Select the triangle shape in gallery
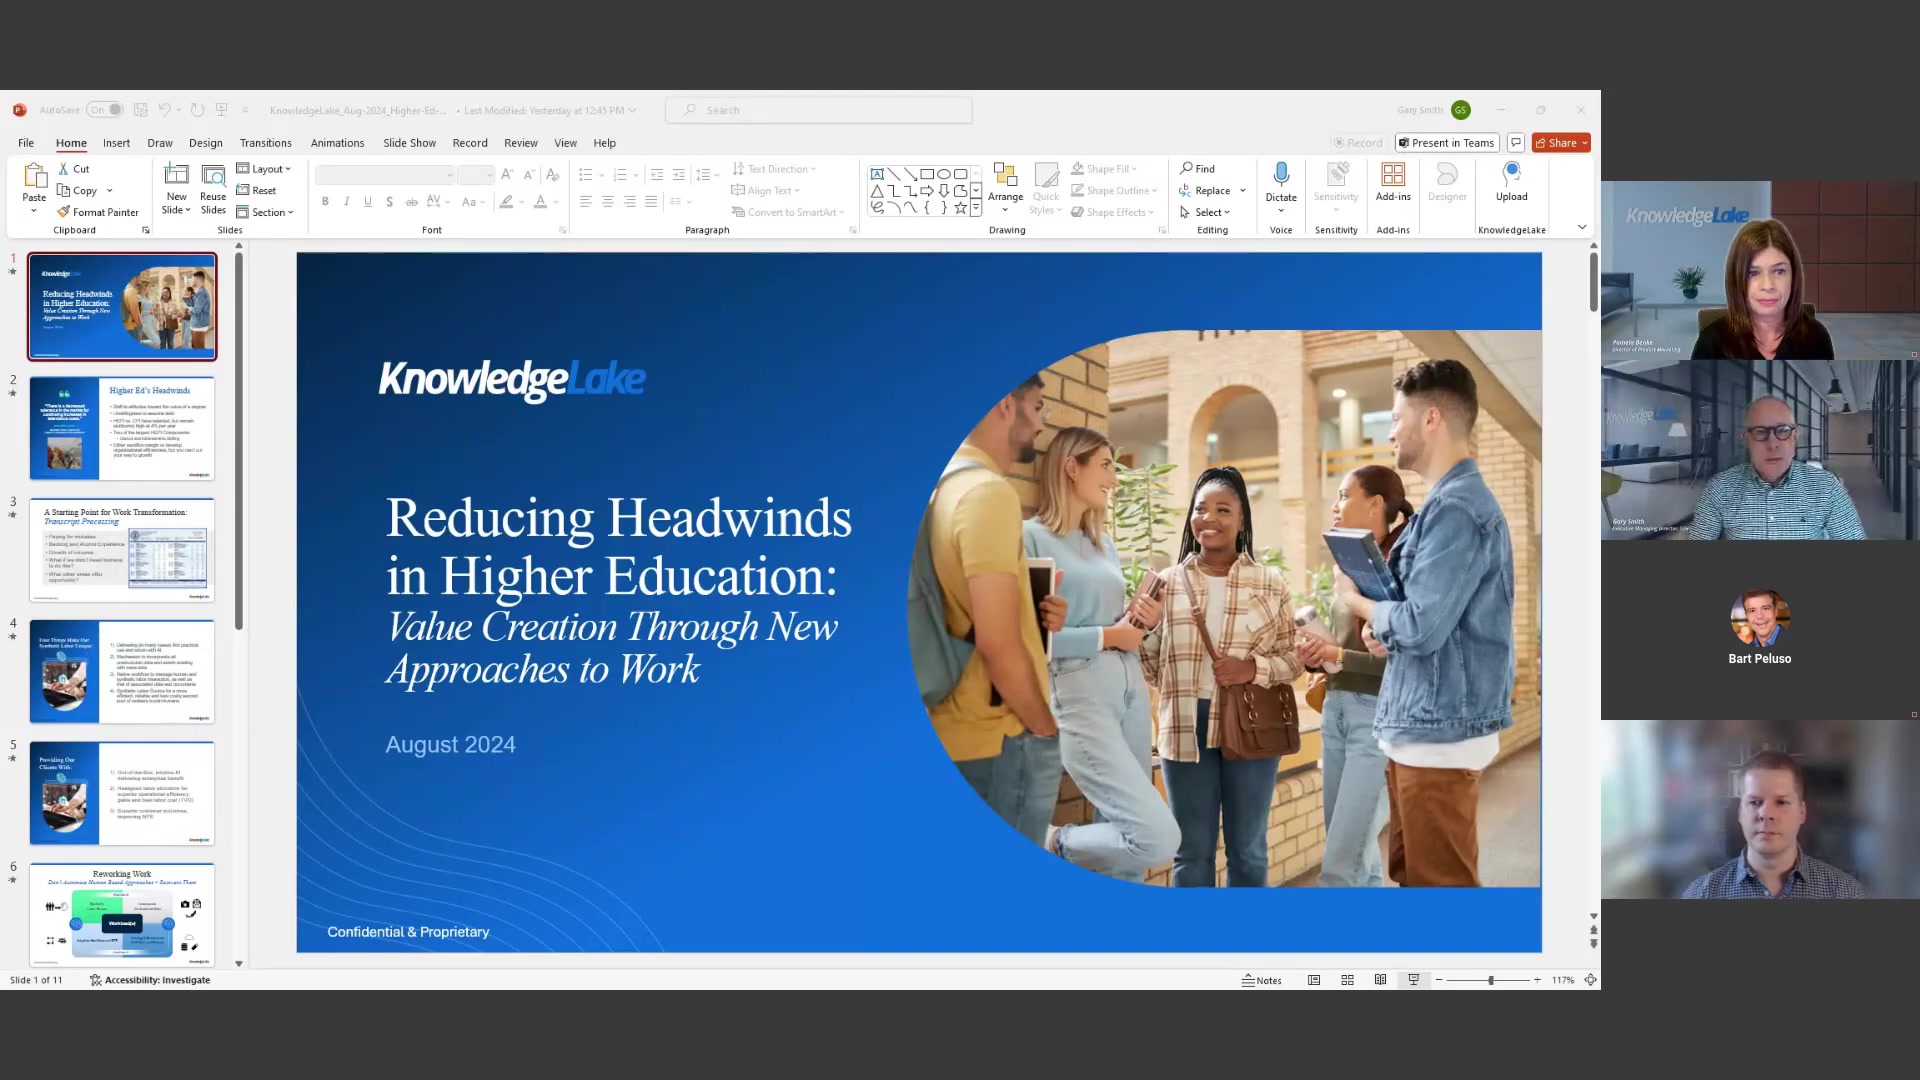 (877, 191)
